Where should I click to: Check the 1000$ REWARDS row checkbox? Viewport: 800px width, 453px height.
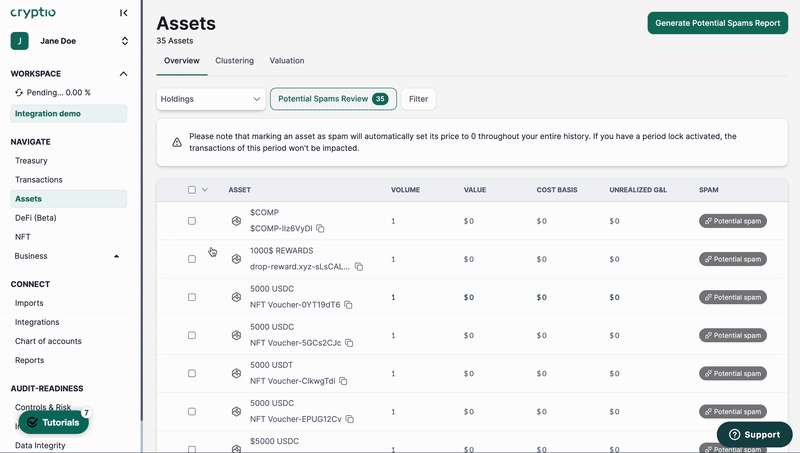click(192, 259)
